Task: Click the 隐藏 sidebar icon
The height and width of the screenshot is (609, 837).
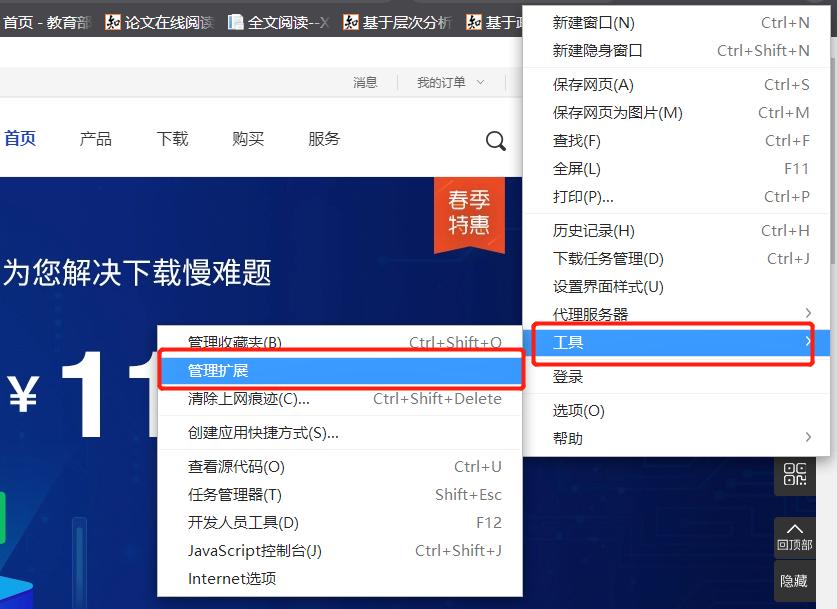Action: [x=795, y=581]
